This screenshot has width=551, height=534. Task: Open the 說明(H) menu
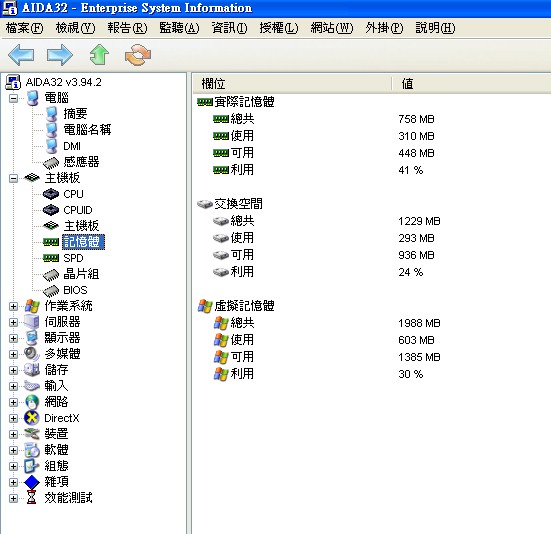coord(435,28)
